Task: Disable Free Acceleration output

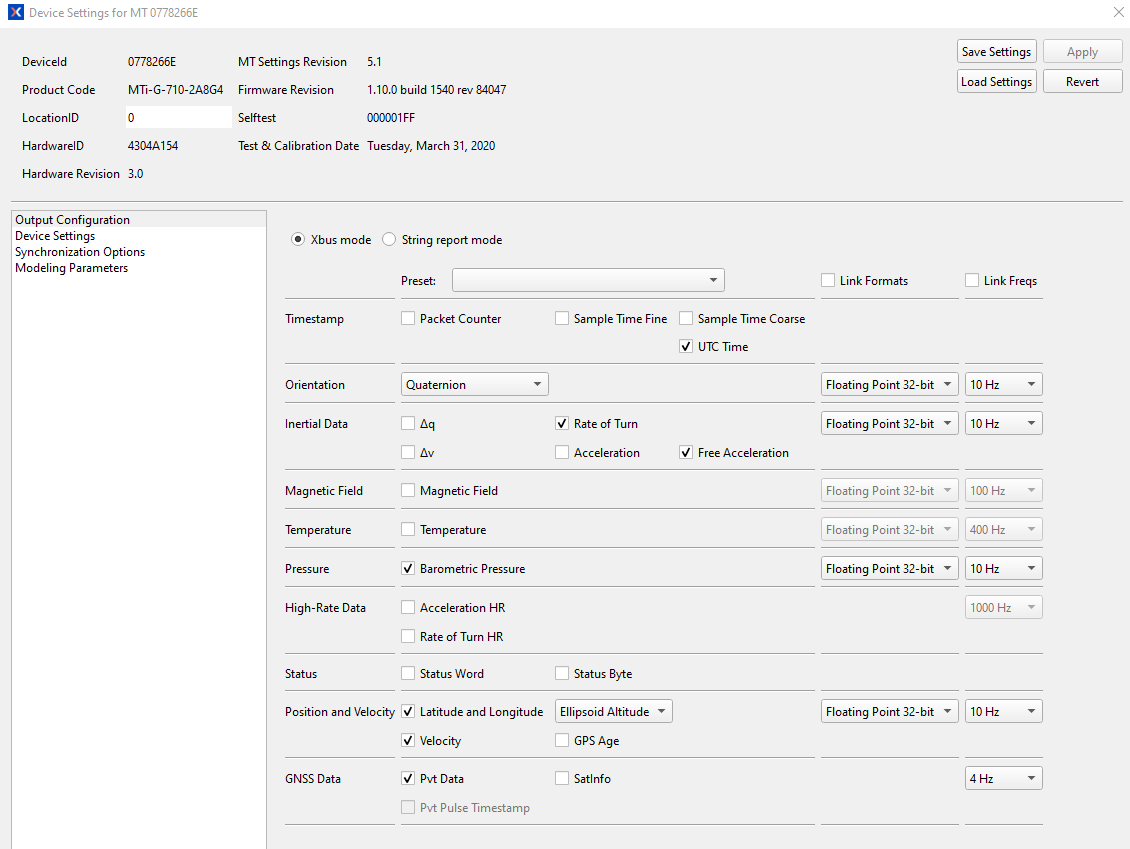Action: tap(686, 452)
